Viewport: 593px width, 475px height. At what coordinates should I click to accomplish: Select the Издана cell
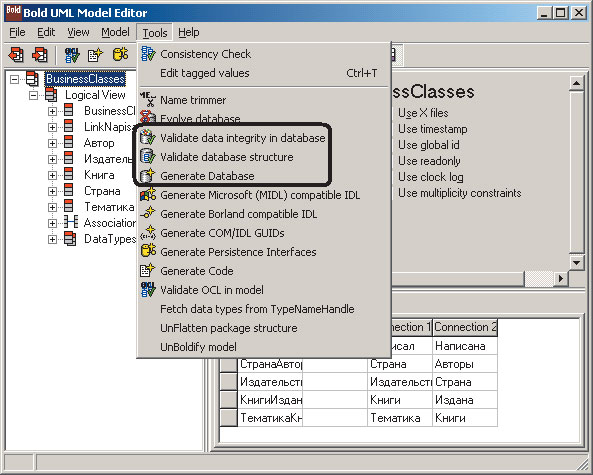465,400
